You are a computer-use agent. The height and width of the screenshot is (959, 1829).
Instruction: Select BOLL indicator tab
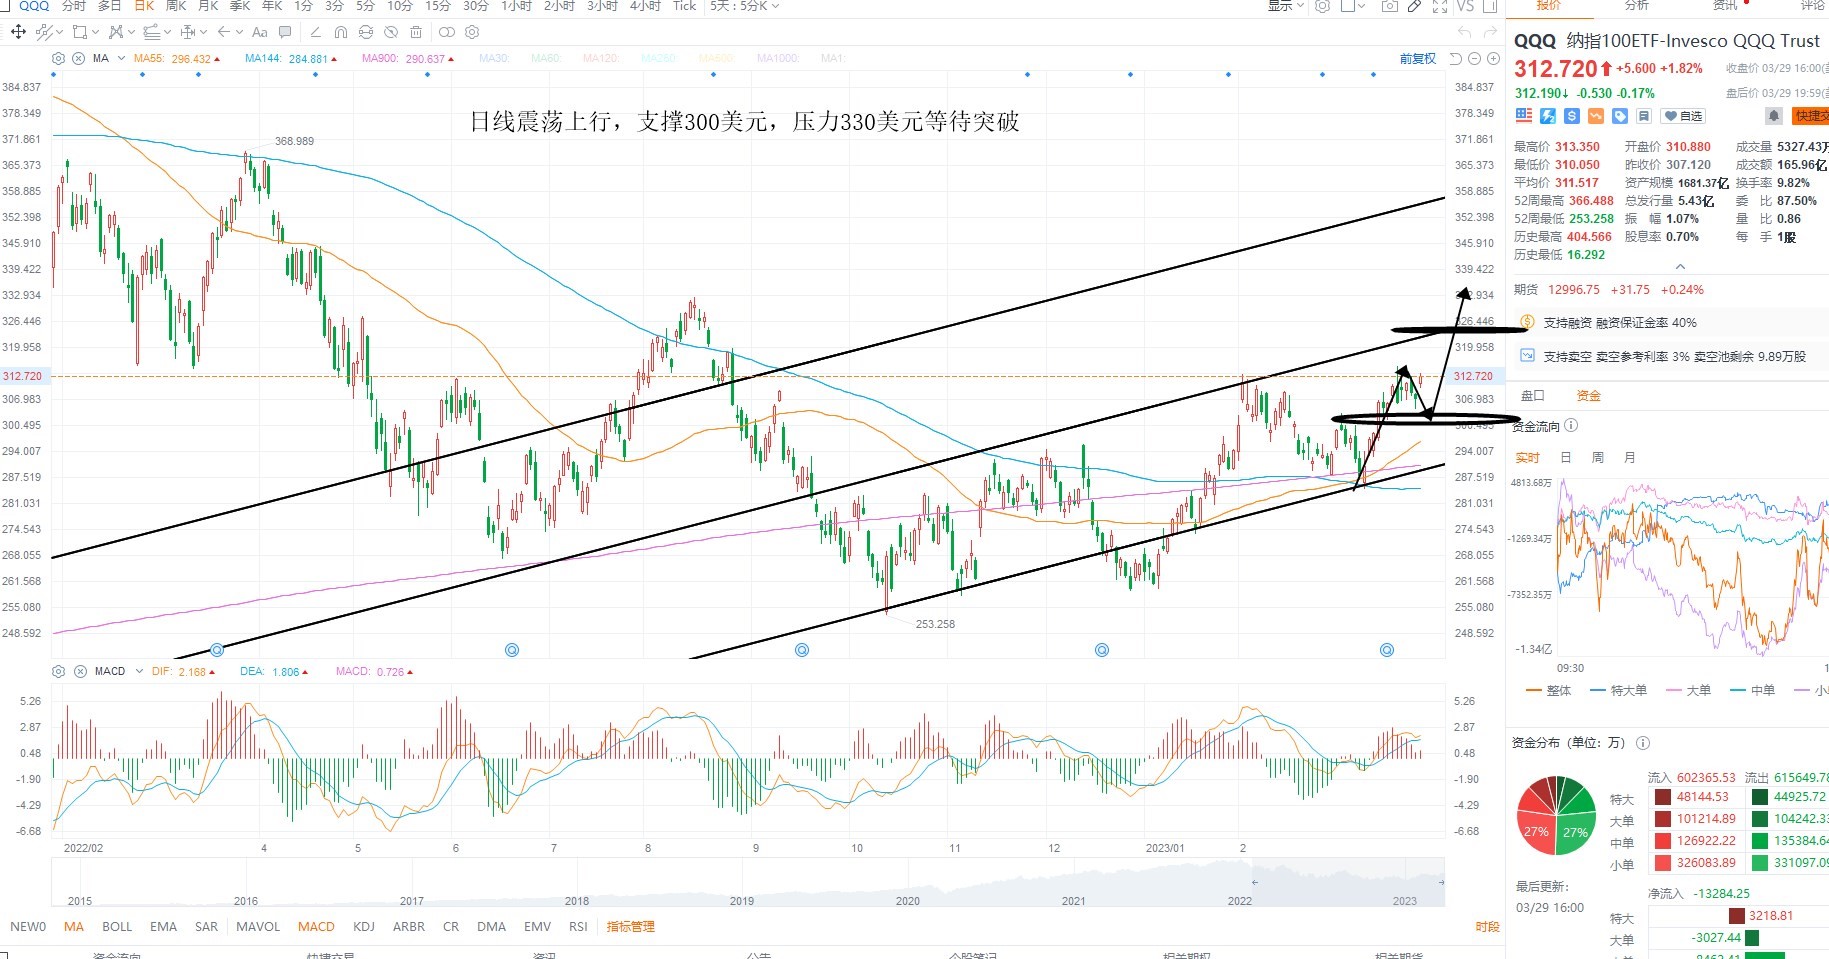click(117, 926)
